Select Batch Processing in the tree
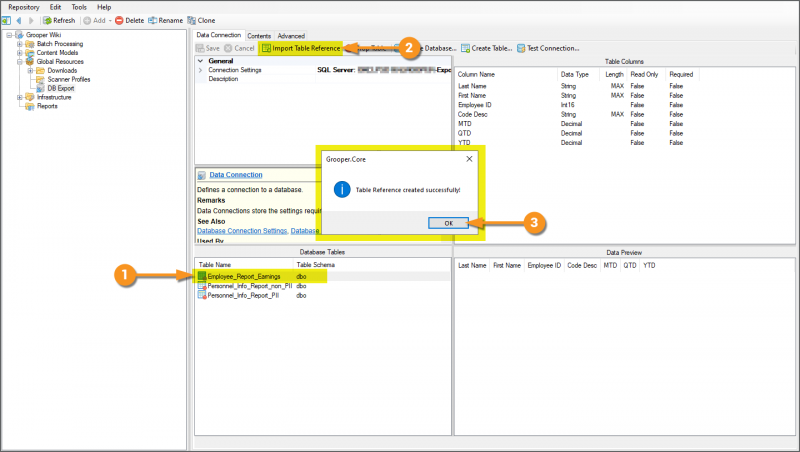Screen dimensions: 800x452 60,44
